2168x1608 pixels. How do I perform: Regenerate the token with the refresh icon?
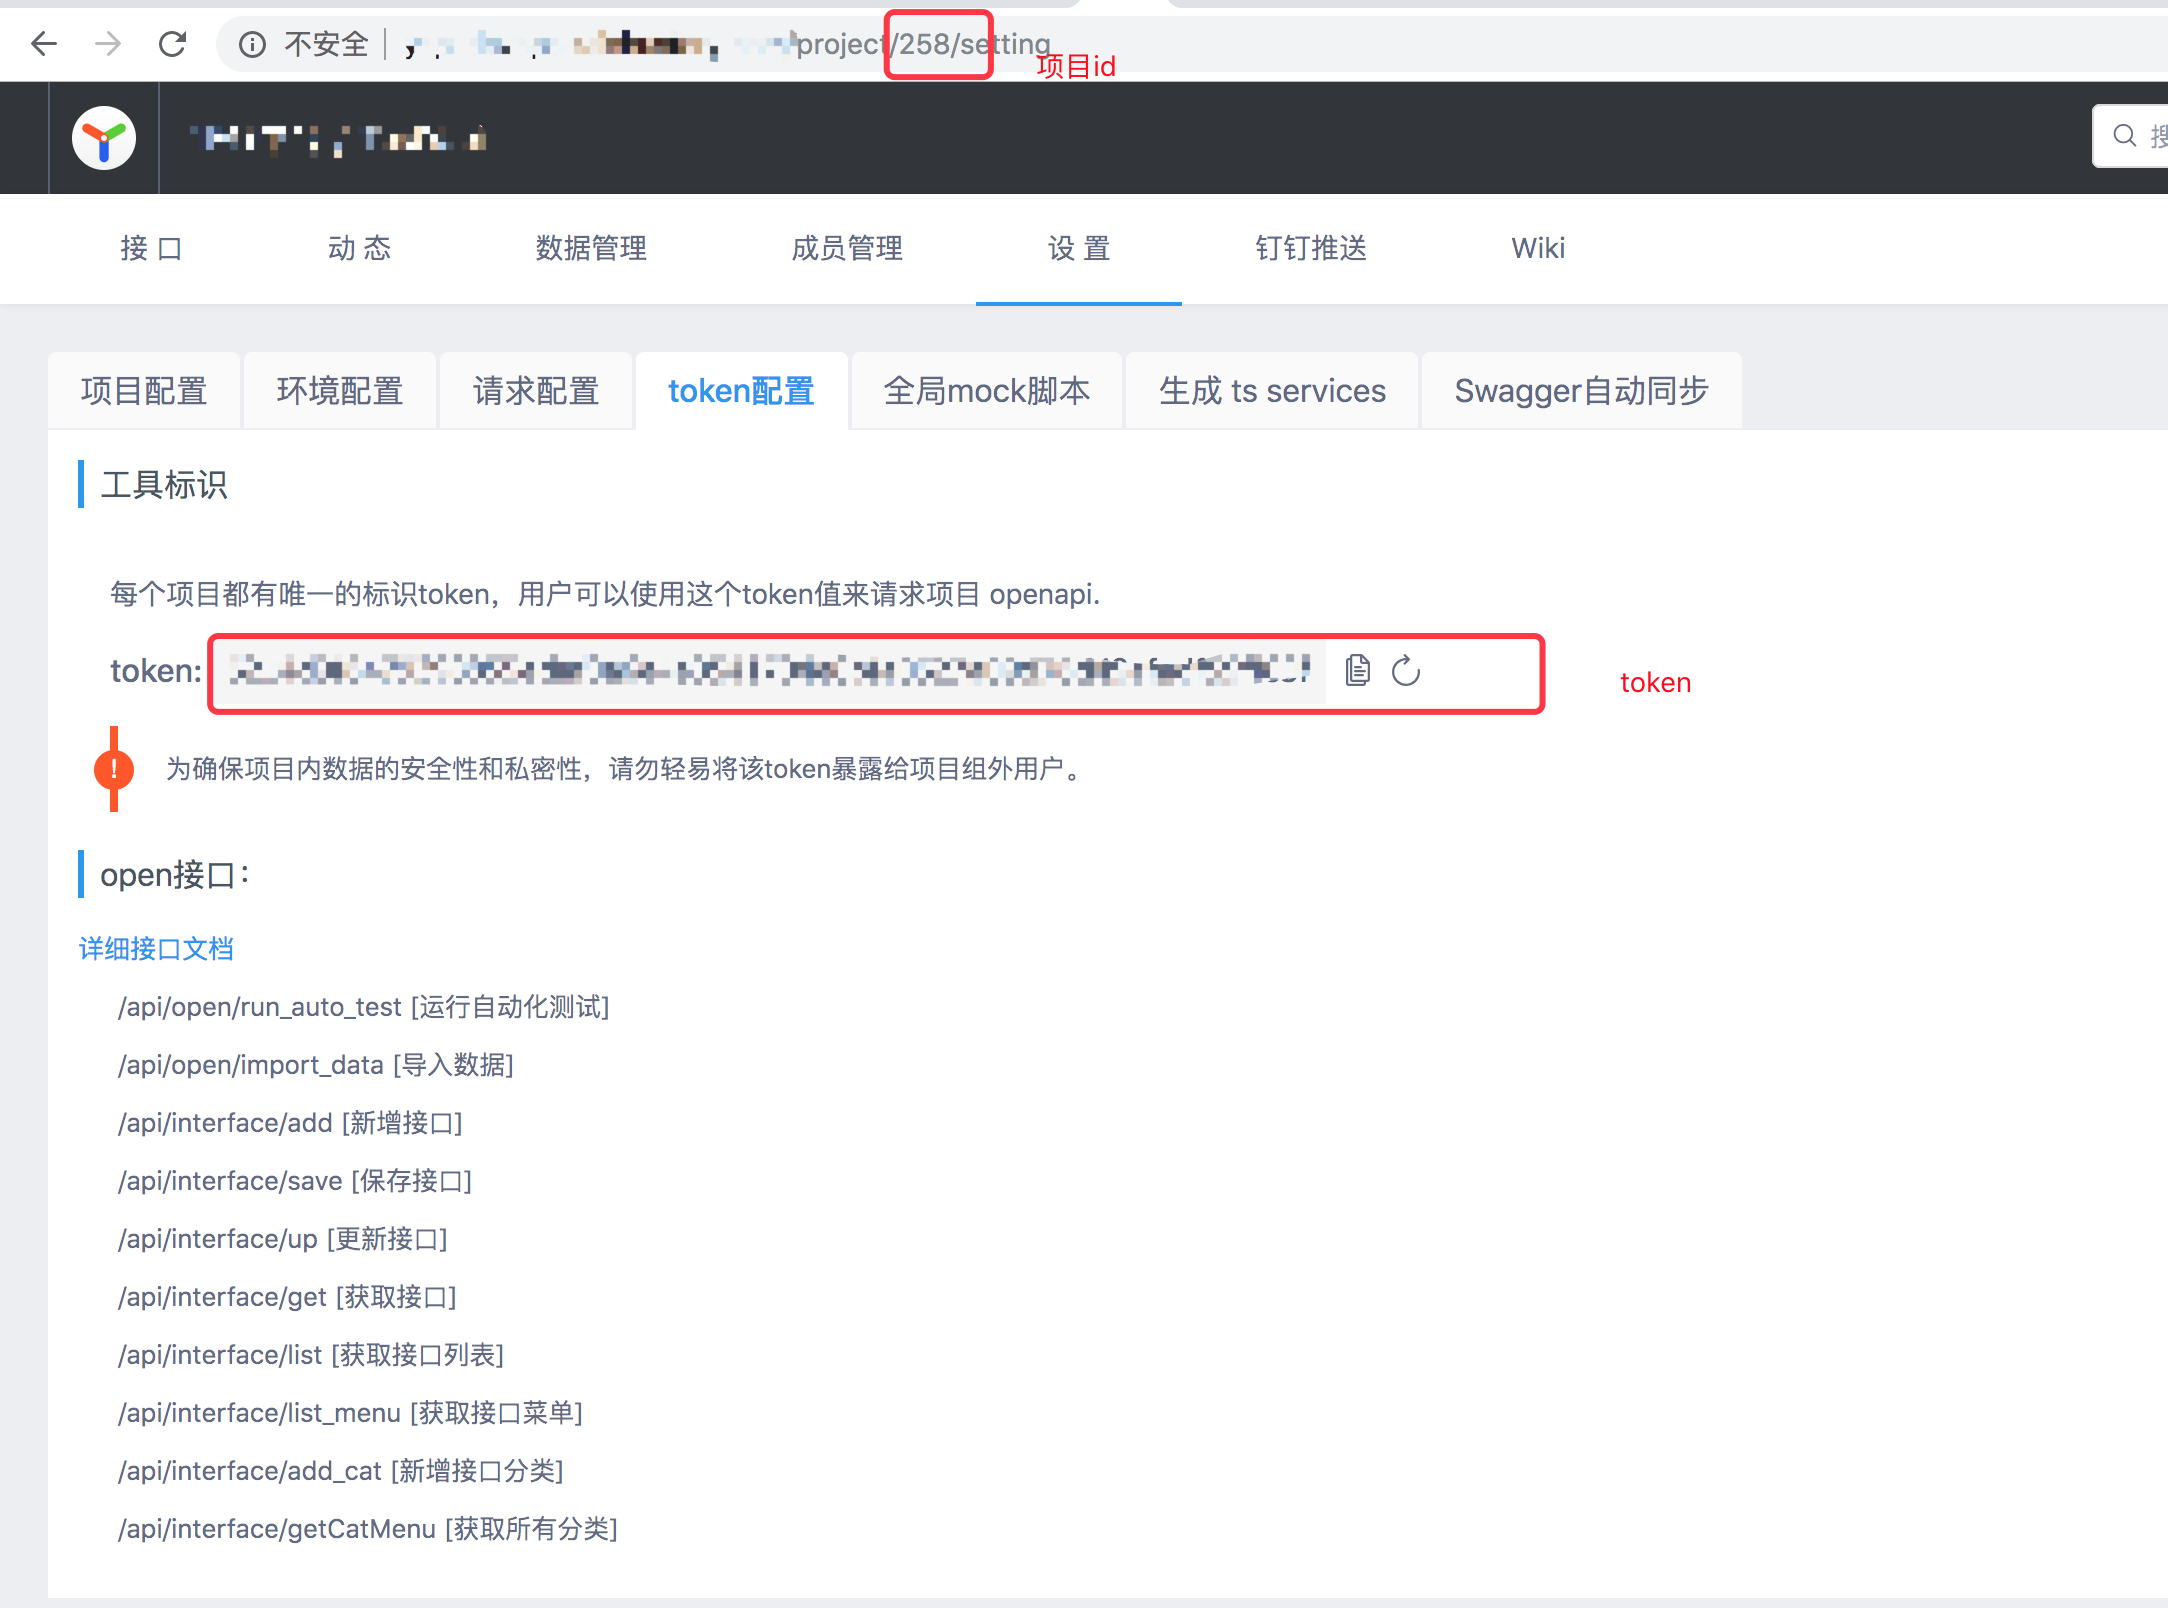(1406, 670)
